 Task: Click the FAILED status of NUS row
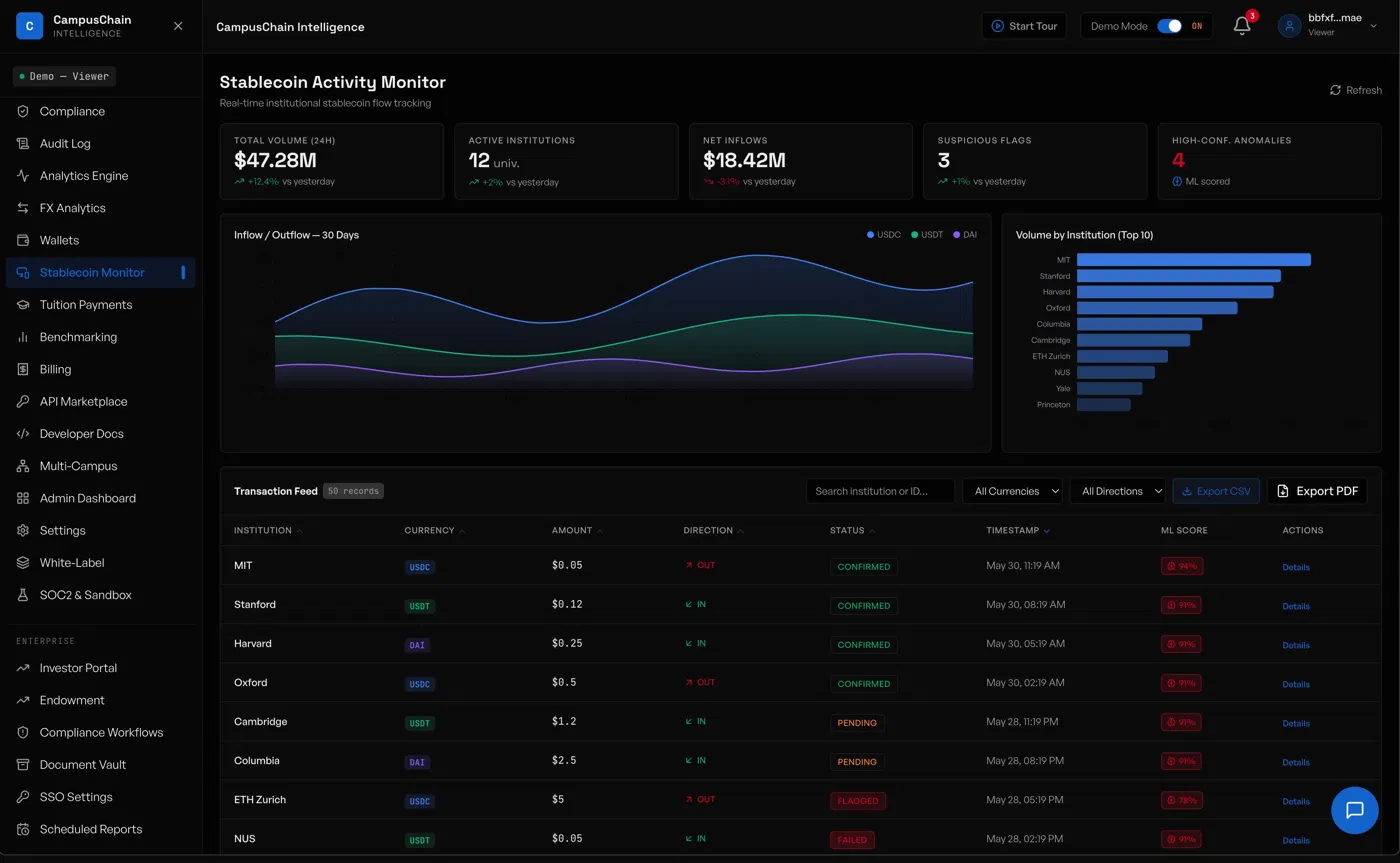coord(852,840)
